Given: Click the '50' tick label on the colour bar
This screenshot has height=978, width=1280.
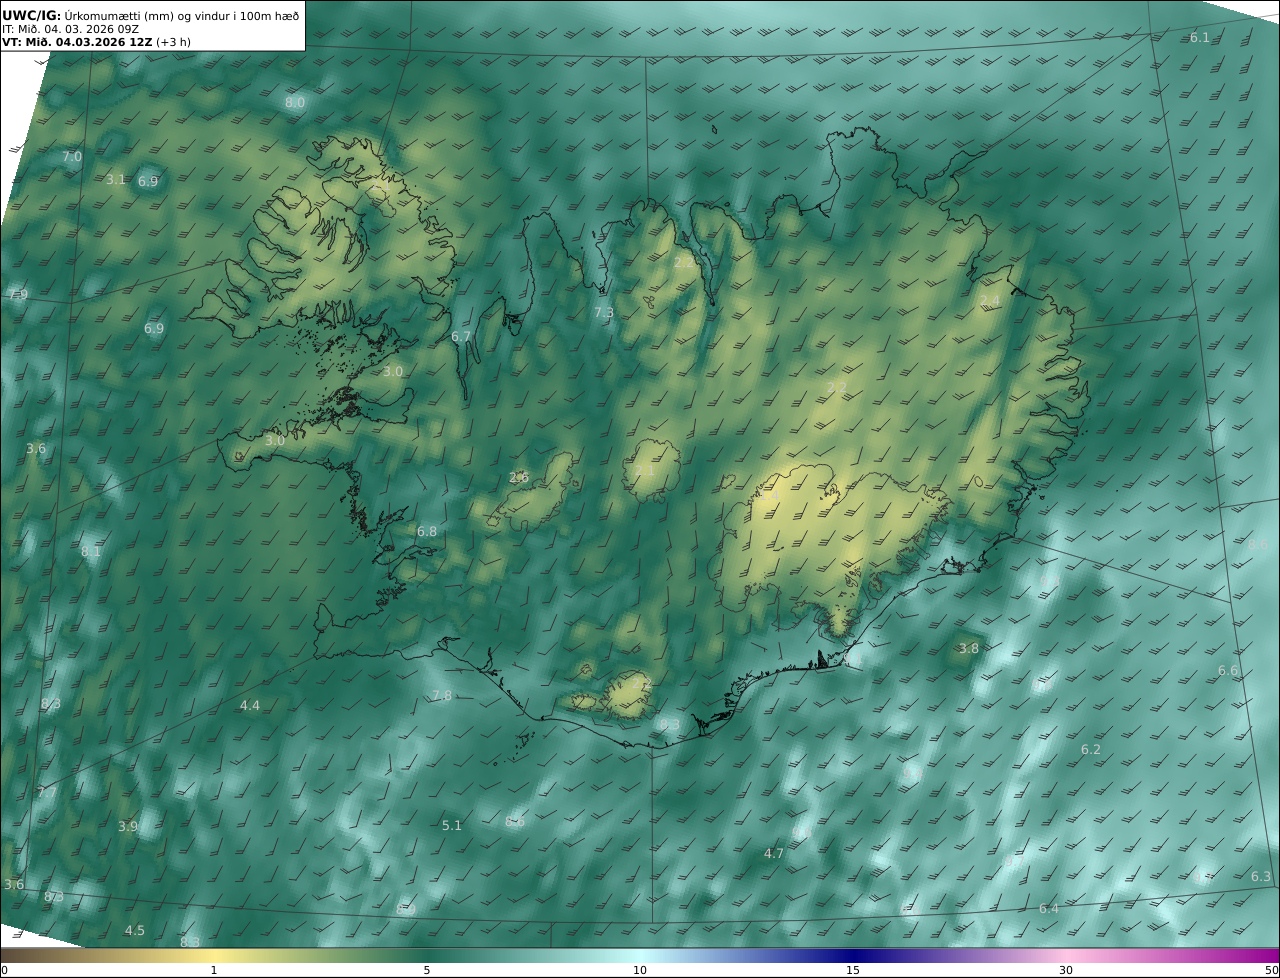Looking at the screenshot, I should pos(1271,970).
